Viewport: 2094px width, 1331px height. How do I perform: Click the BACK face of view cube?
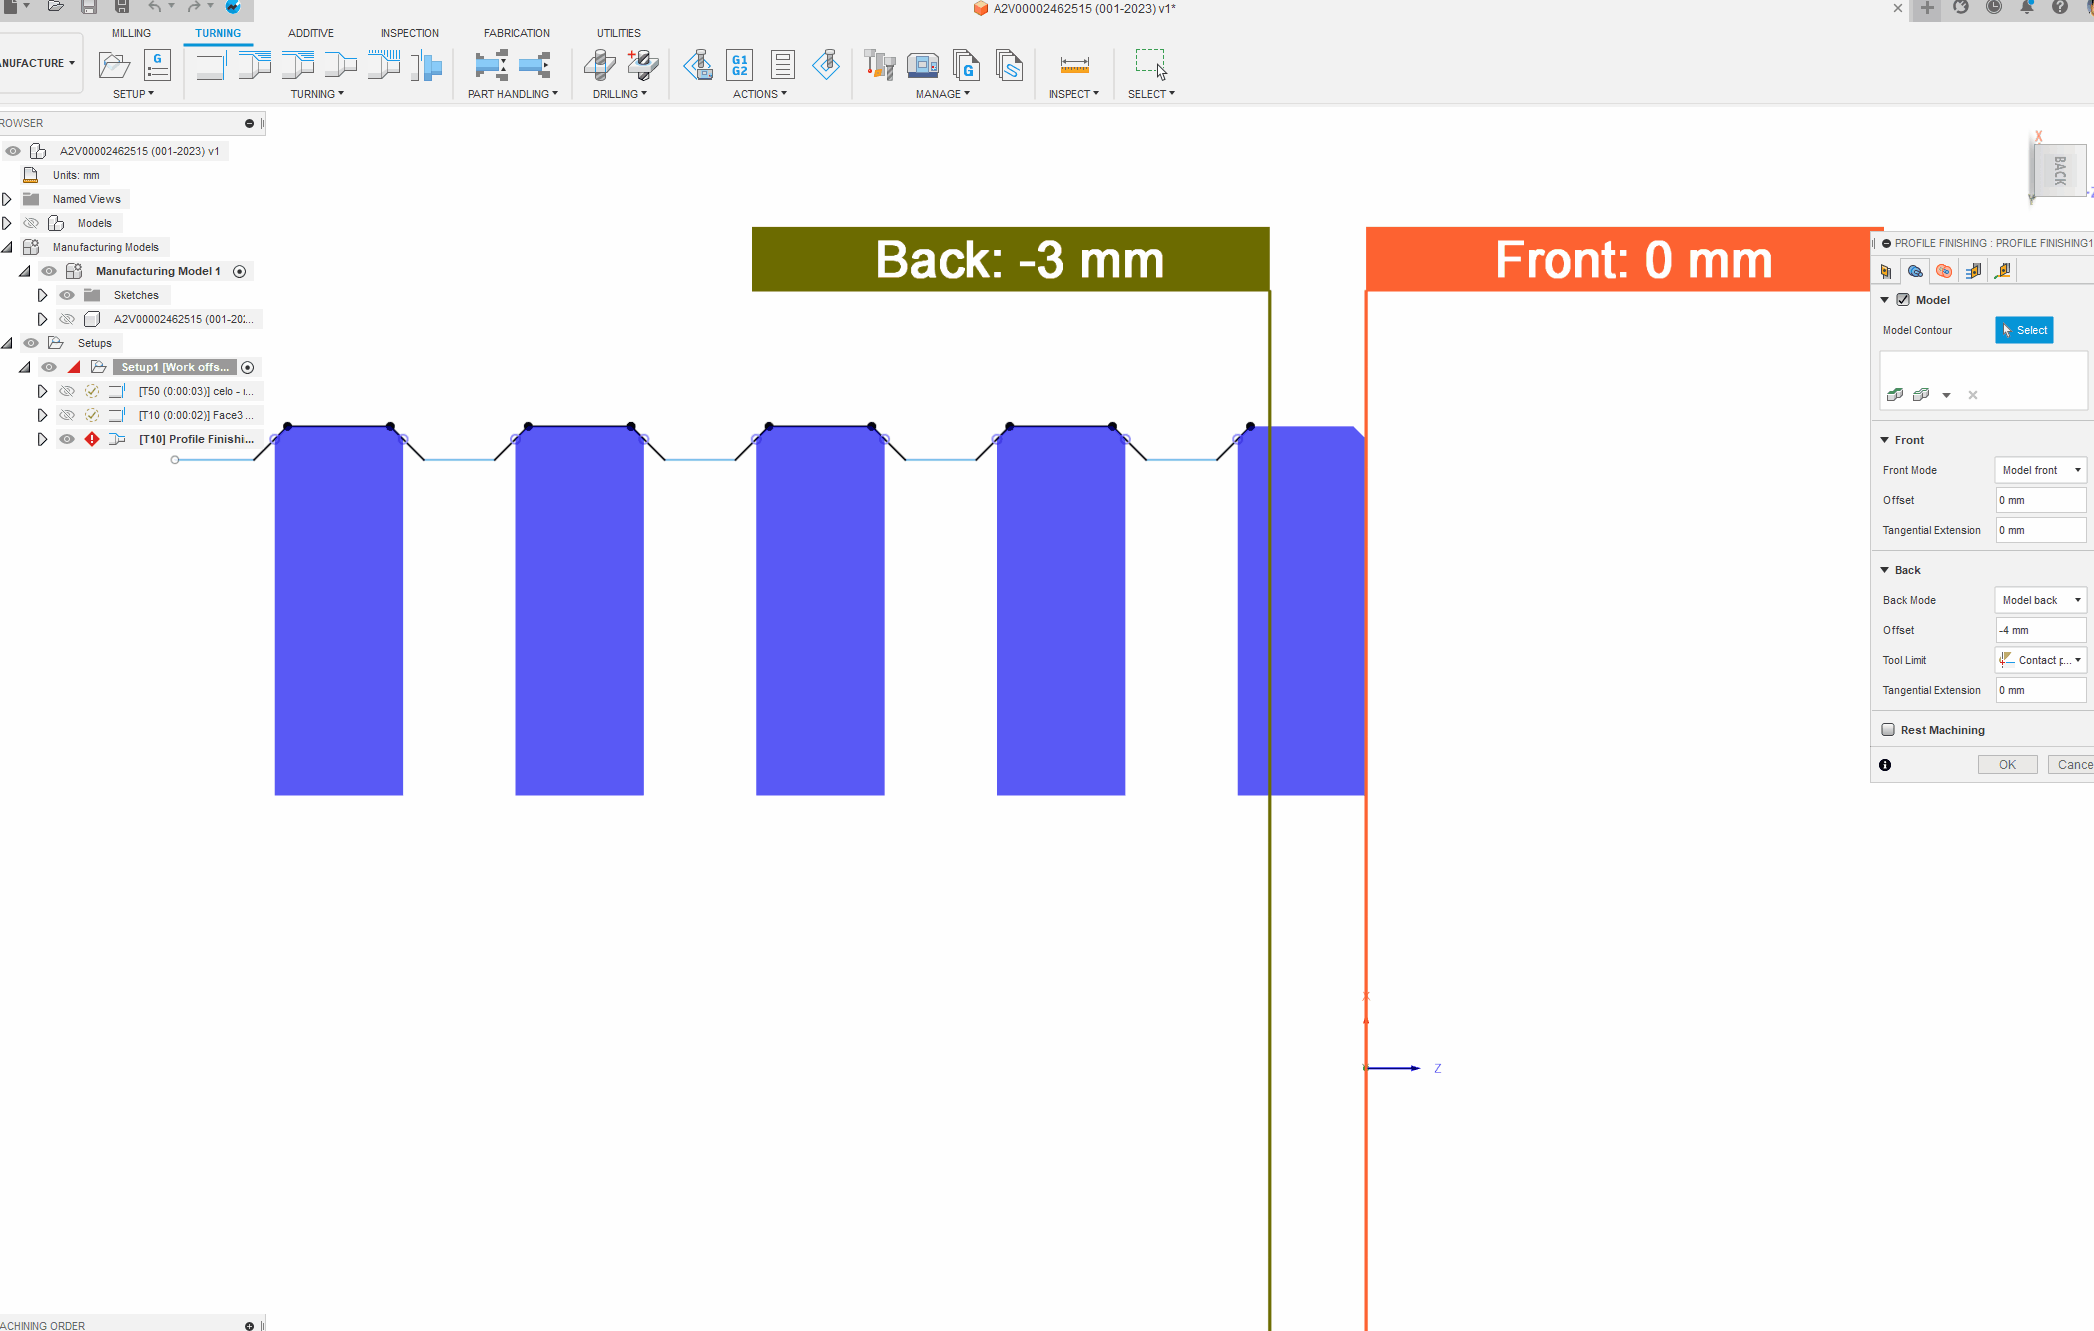2060,171
